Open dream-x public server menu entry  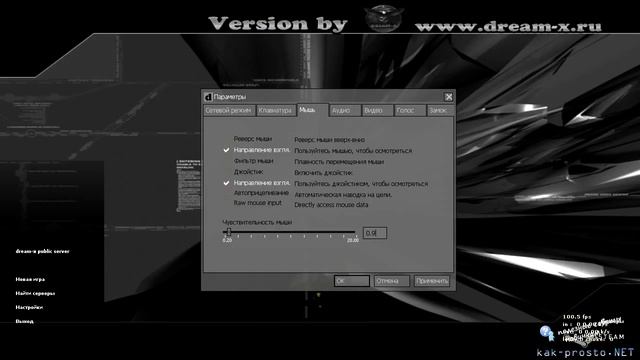point(42,251)
